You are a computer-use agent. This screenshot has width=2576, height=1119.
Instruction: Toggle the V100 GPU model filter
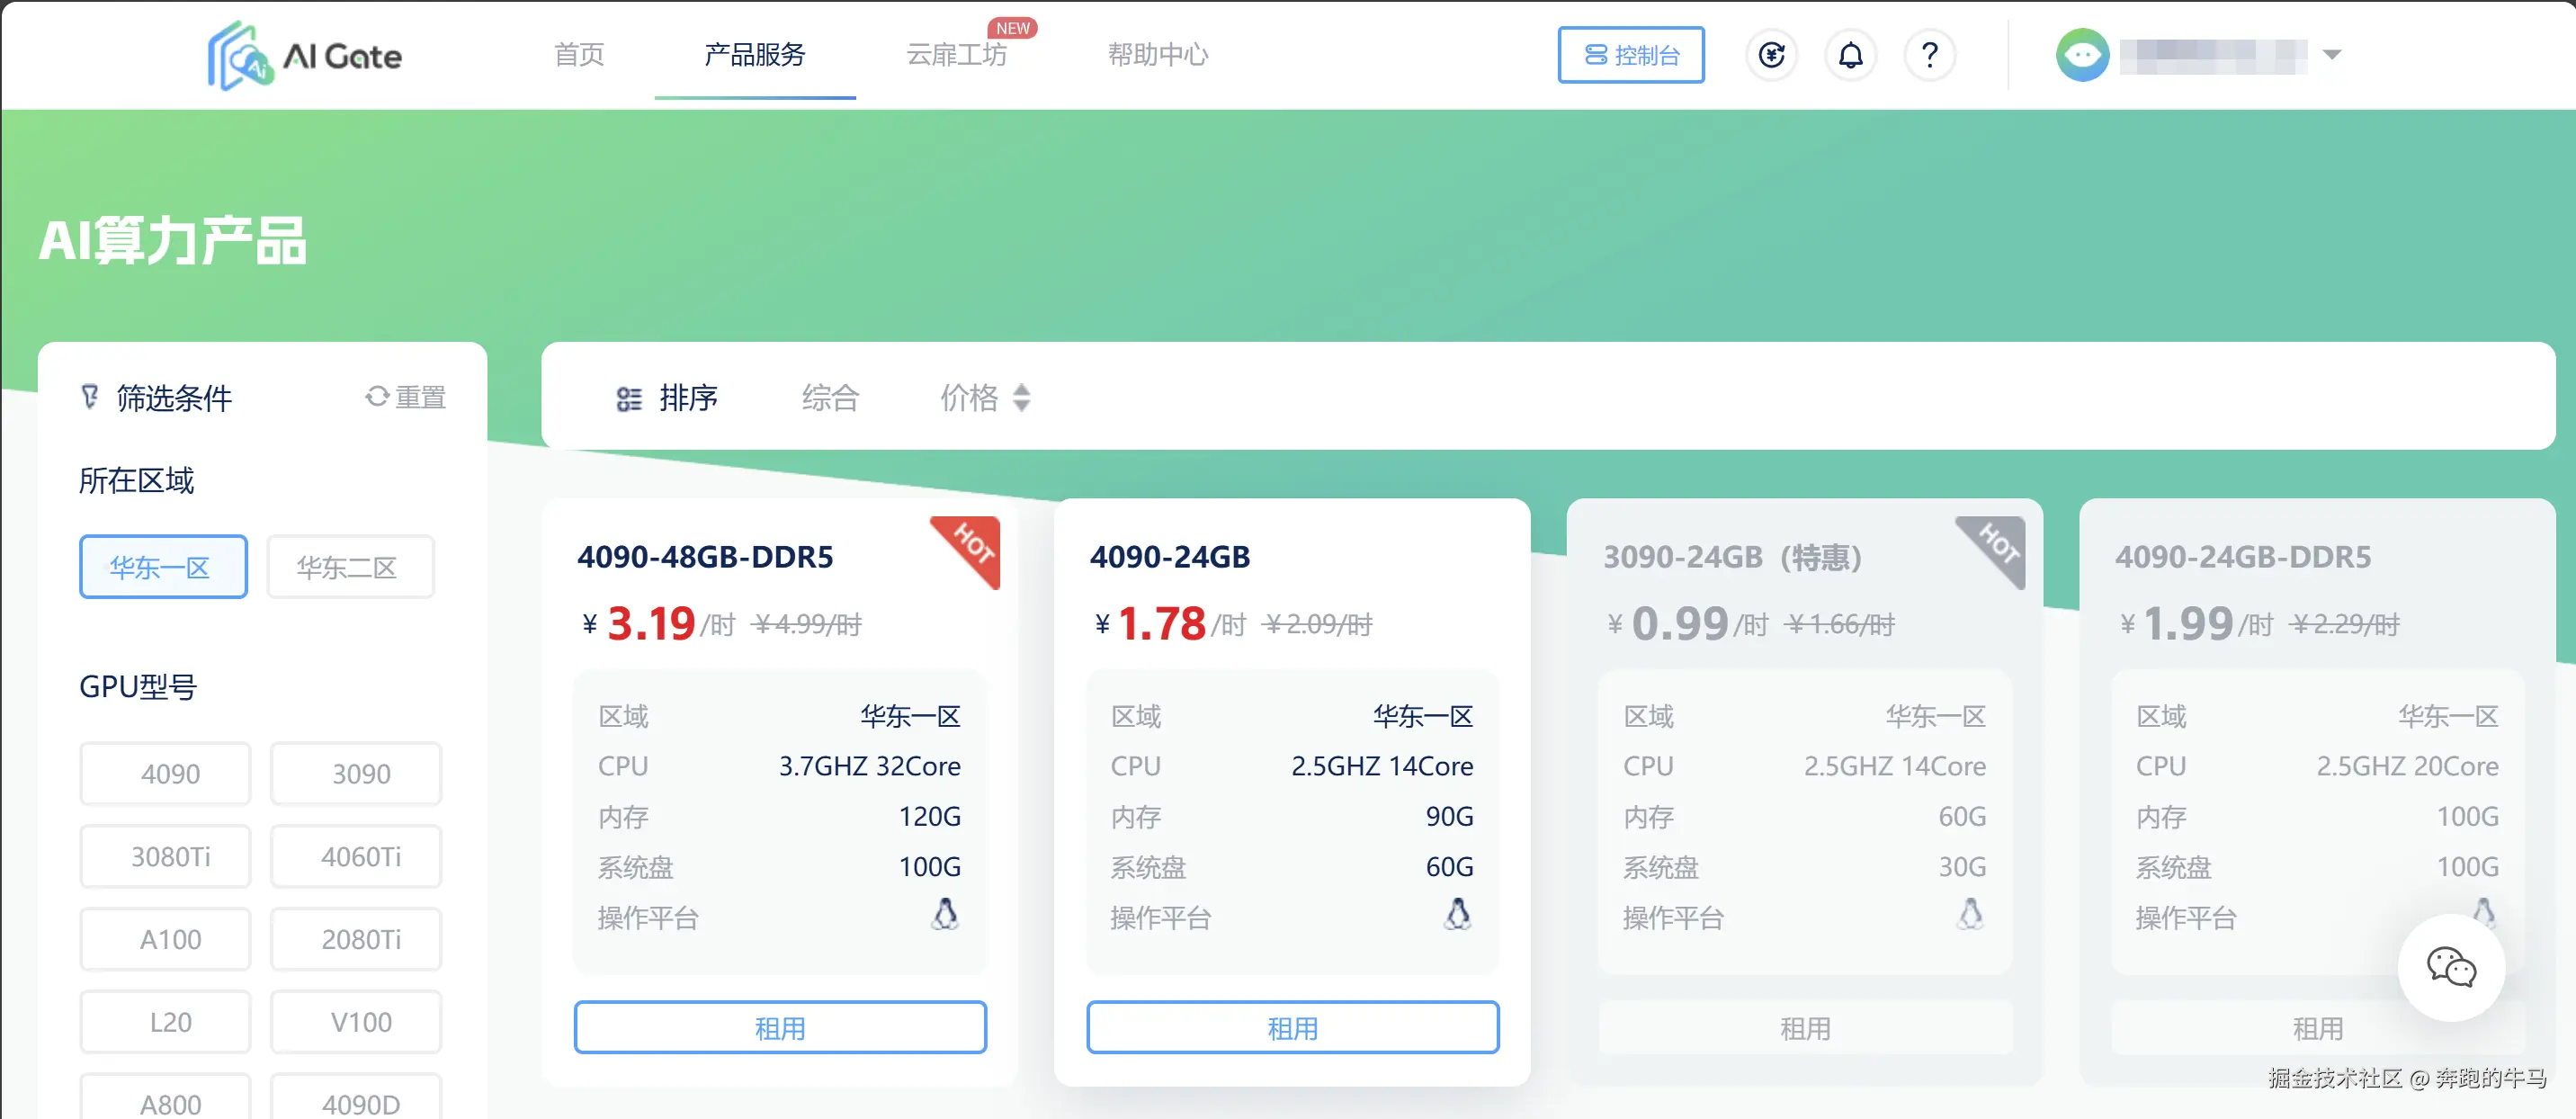(356, 1021)
